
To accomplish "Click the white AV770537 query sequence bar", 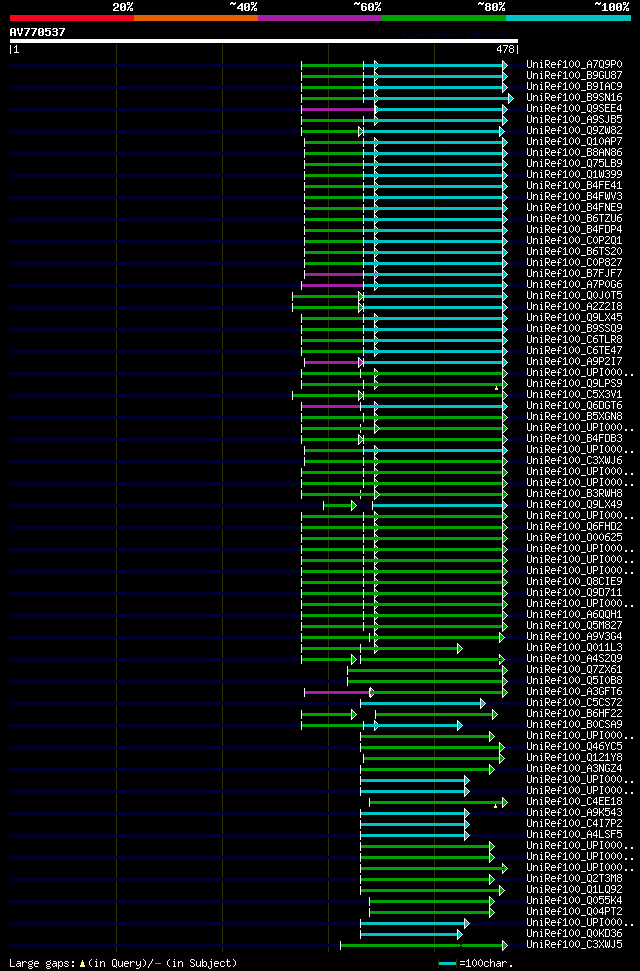I will (264, 41).
